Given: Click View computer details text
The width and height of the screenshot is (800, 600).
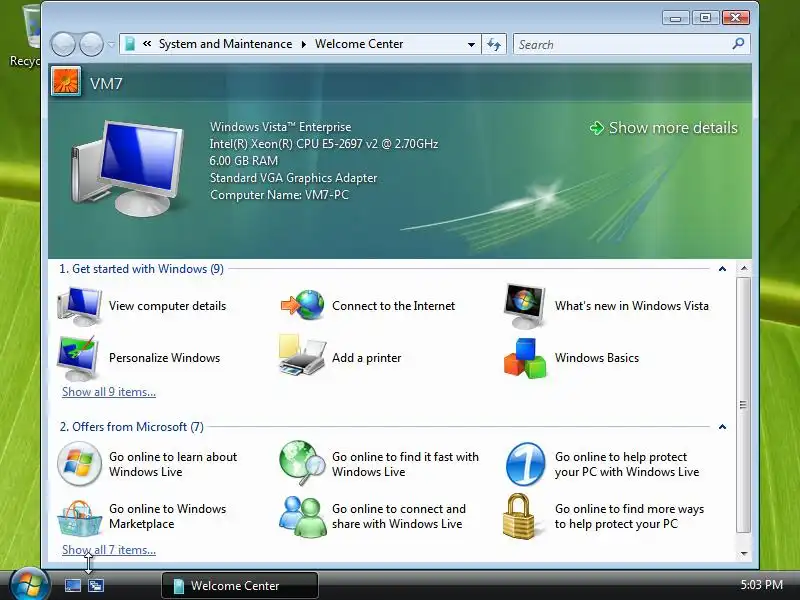Looking at the screenshot, I should [167, 306].
